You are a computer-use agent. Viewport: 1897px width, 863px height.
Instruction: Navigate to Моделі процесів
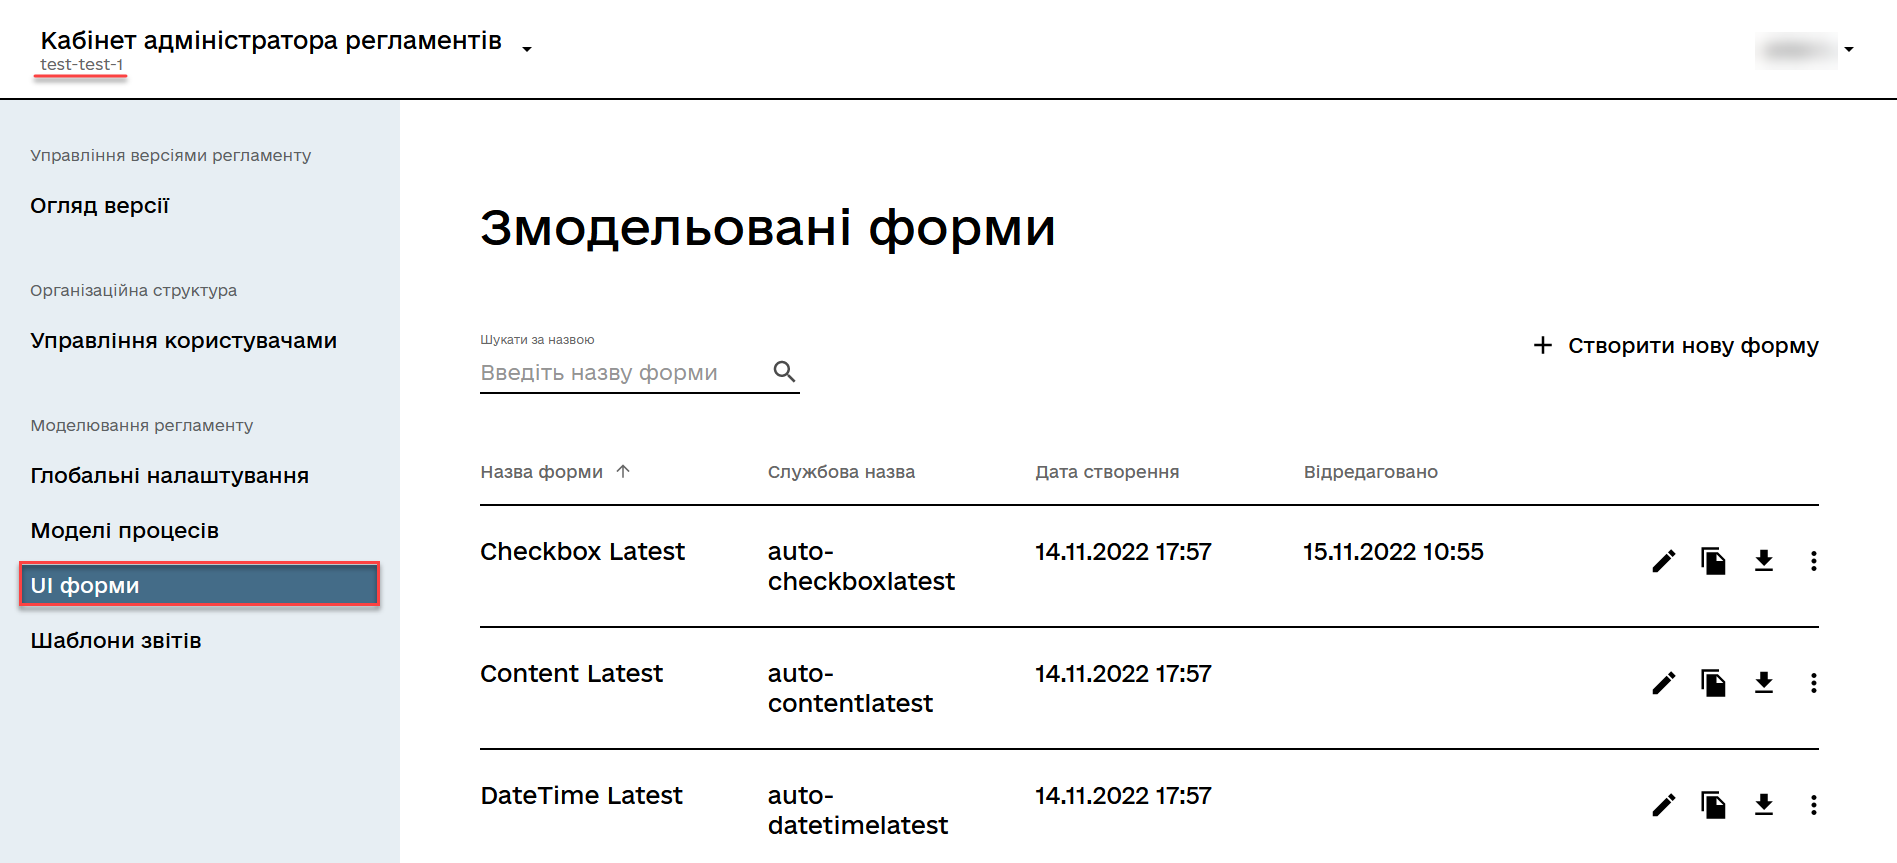coord(124,531)
